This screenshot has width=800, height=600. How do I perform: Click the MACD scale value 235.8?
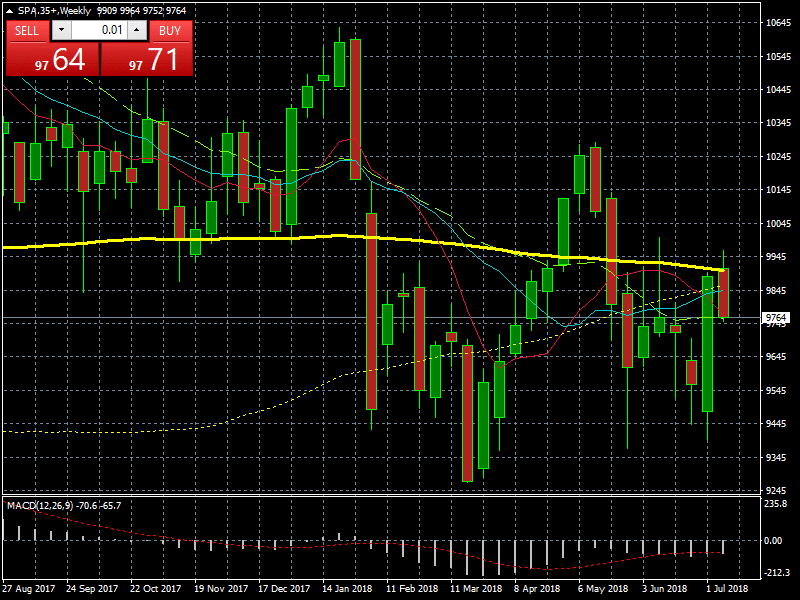pyautogui.click(x=775, y=505)
